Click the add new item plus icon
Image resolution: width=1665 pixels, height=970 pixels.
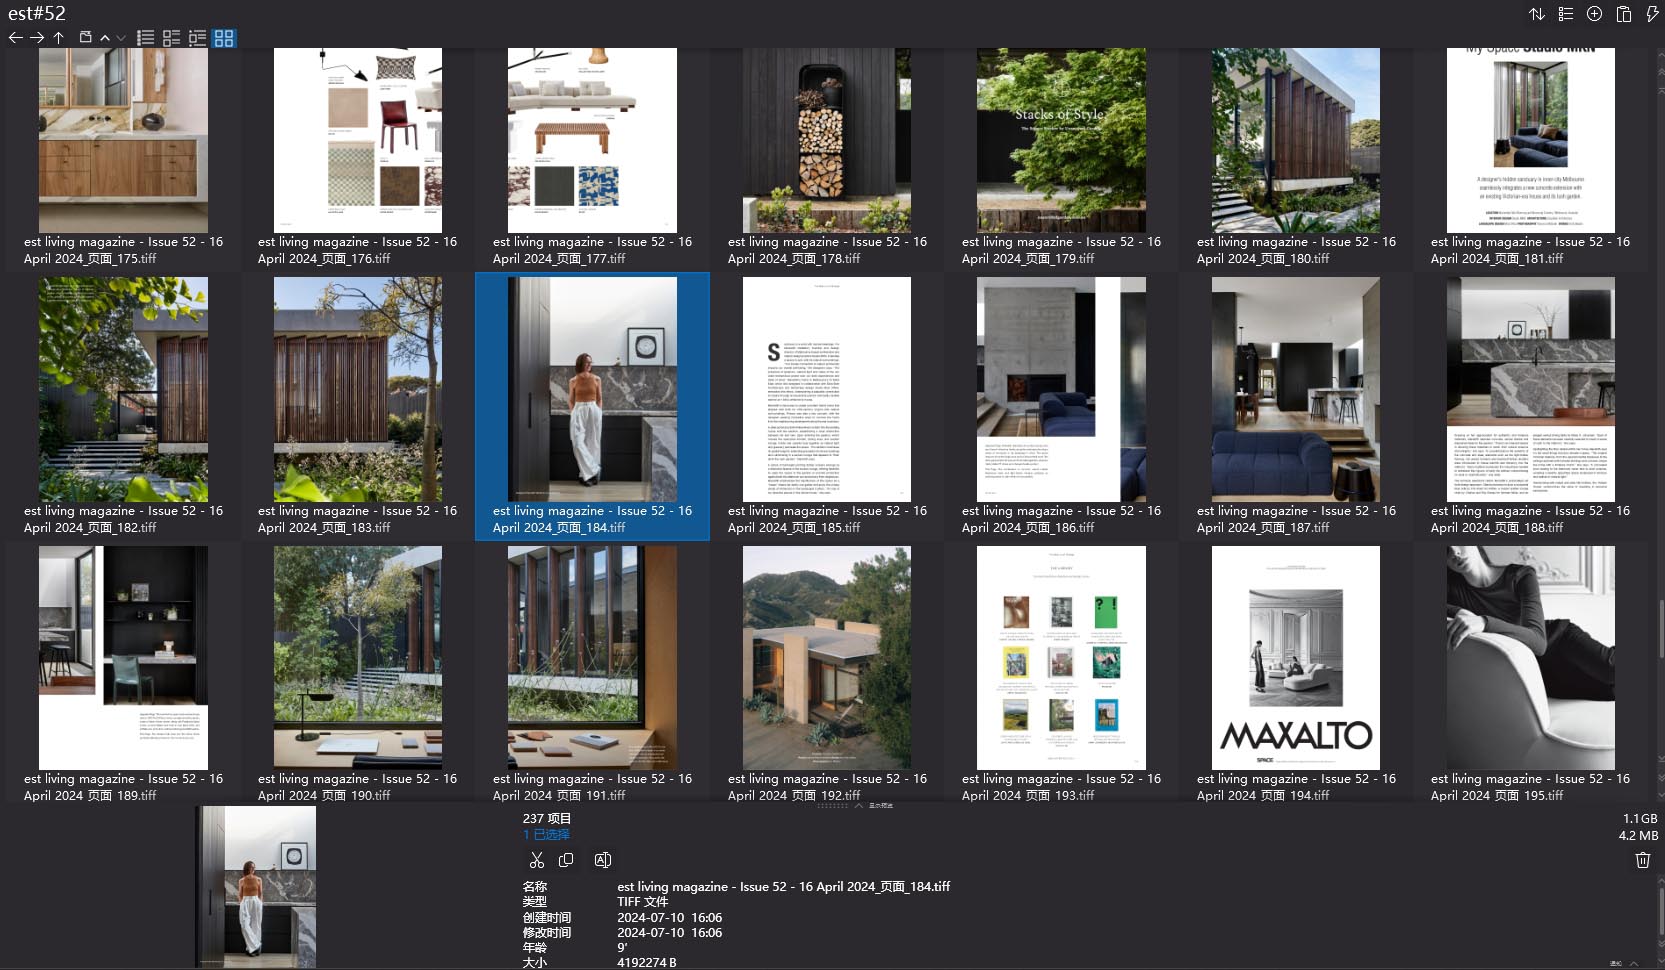click(1595, 14)
